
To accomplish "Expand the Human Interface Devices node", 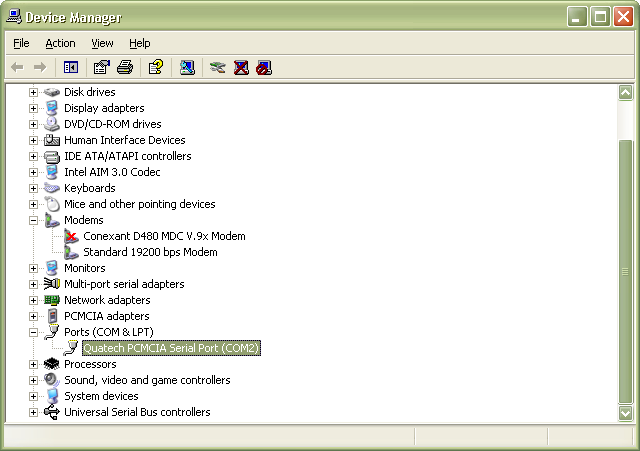I will [33, 140].
